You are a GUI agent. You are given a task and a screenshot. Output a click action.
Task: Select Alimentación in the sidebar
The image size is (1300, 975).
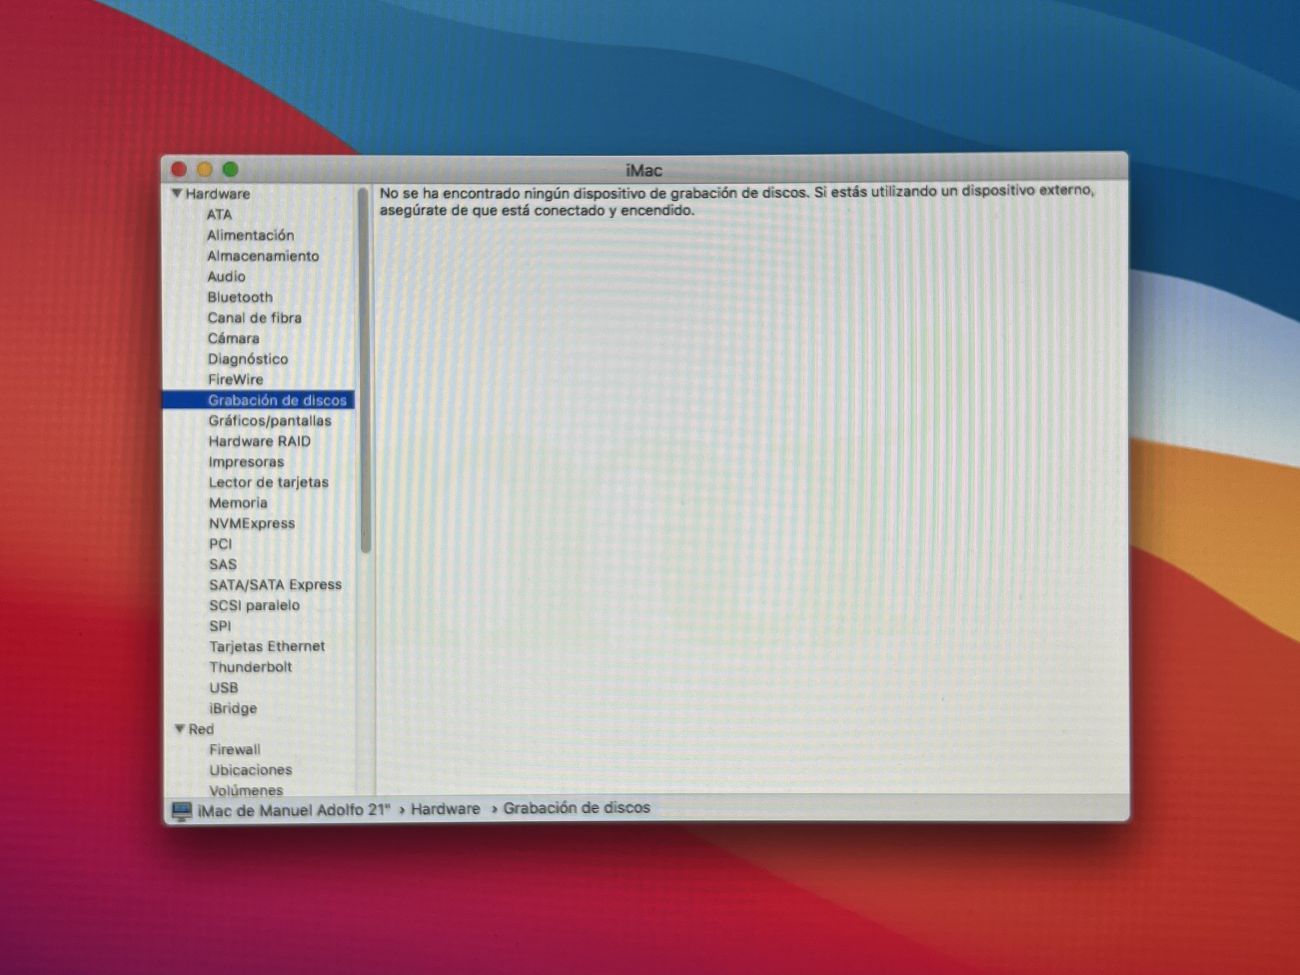click(250, 235)
